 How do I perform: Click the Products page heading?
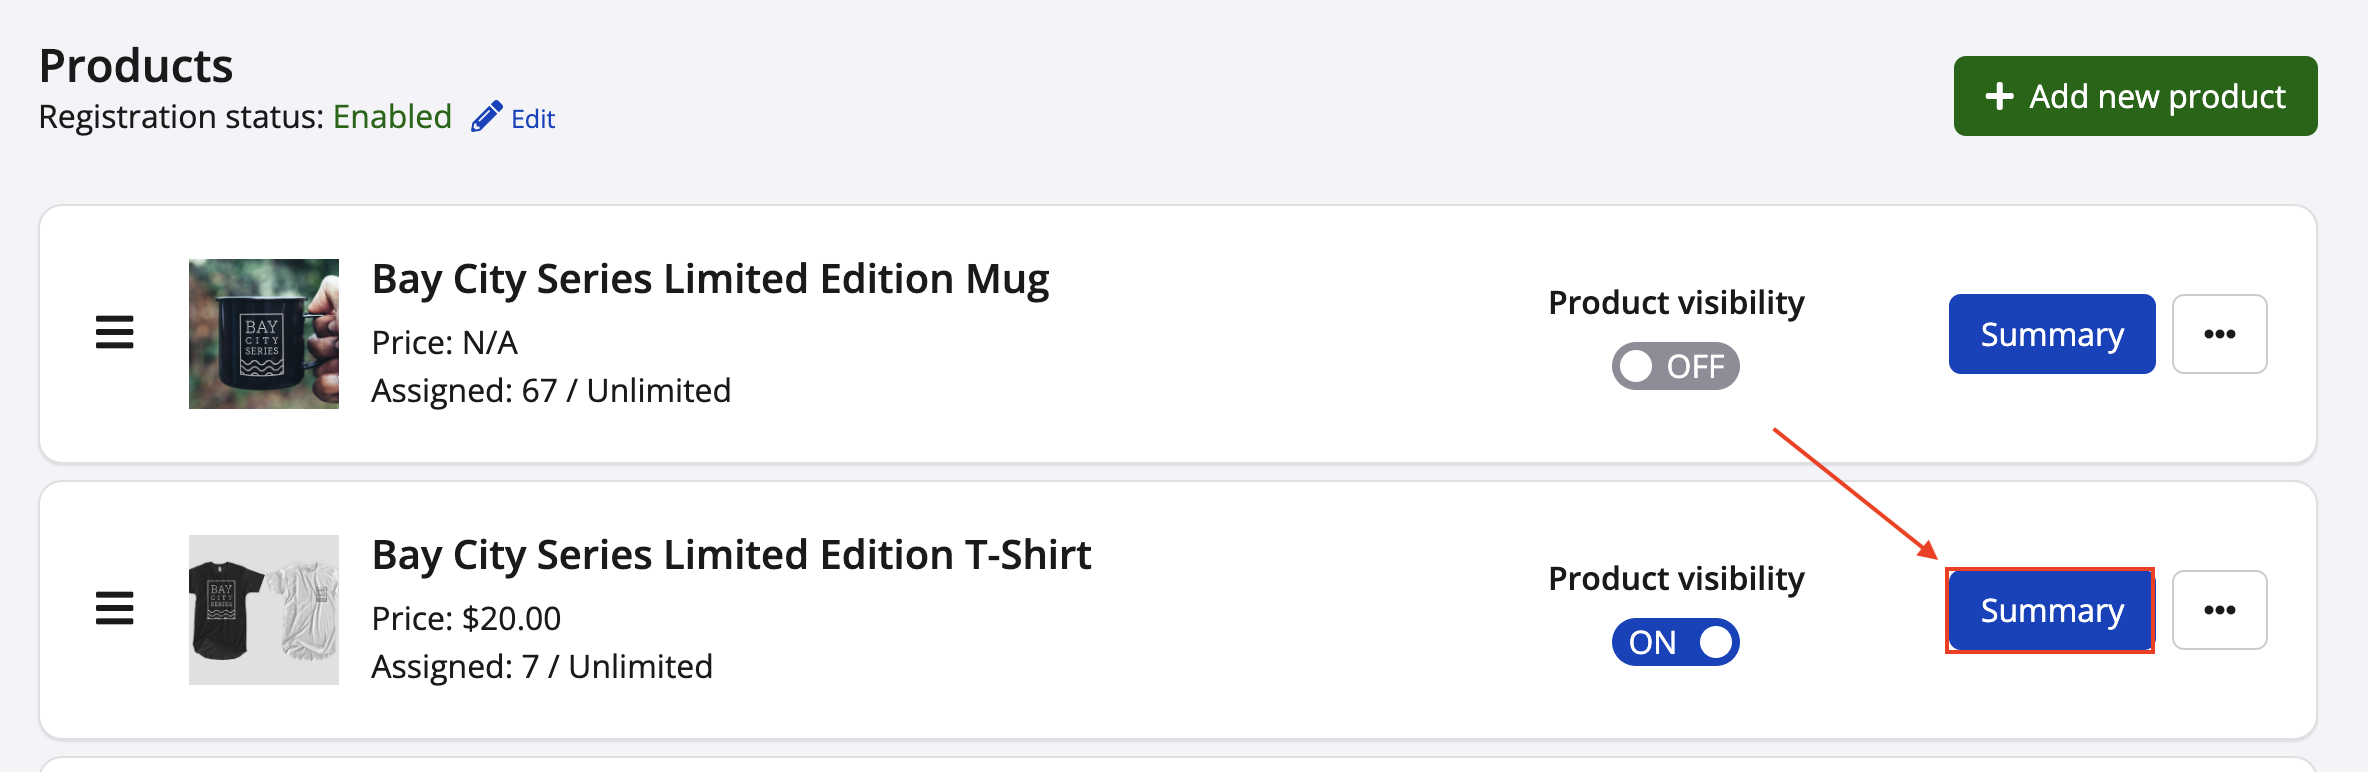coord(136,66)
